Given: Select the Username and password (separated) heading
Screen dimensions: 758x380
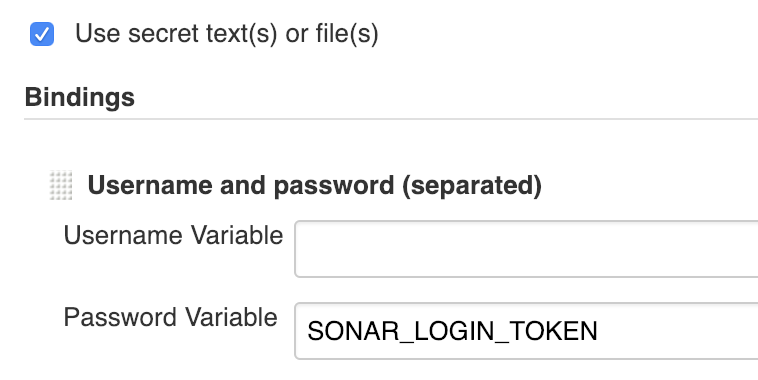Looking at the screenshot, I should (x=315, y=185).
